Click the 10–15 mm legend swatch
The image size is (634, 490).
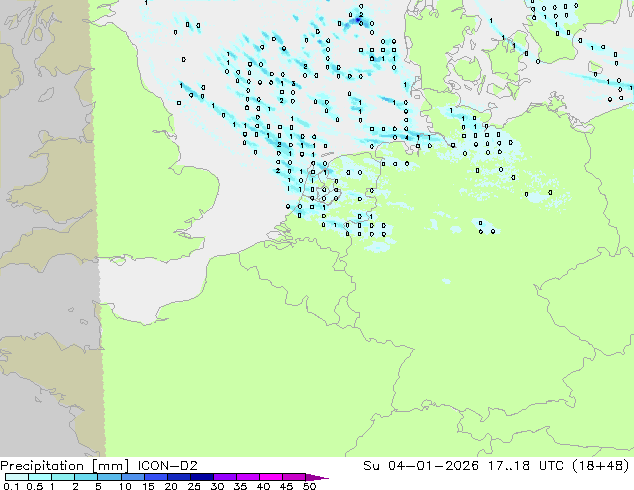pos(132,477)
